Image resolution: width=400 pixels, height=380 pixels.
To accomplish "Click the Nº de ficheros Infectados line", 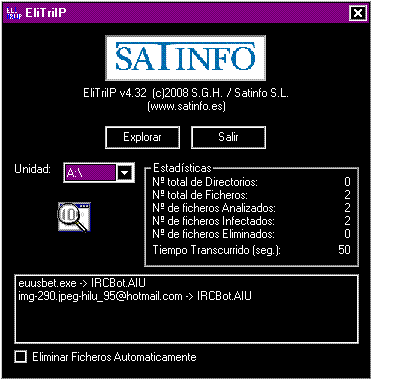I will [x=251, y=221].
